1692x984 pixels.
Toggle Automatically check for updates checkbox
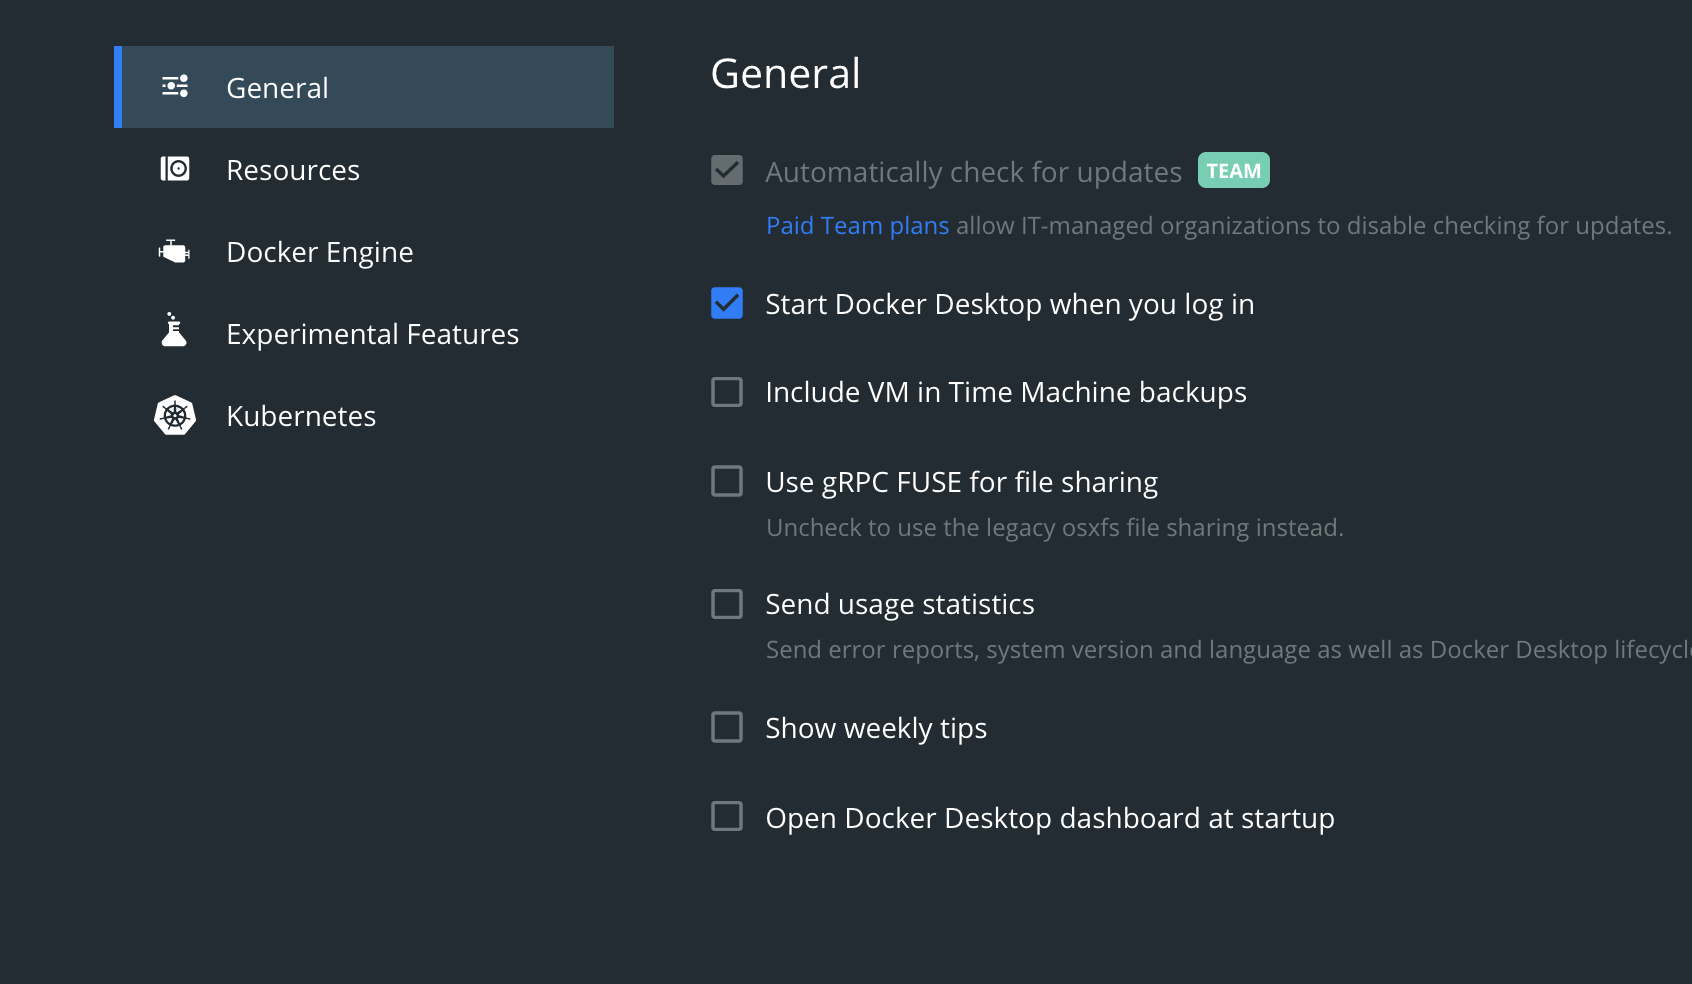727,171
